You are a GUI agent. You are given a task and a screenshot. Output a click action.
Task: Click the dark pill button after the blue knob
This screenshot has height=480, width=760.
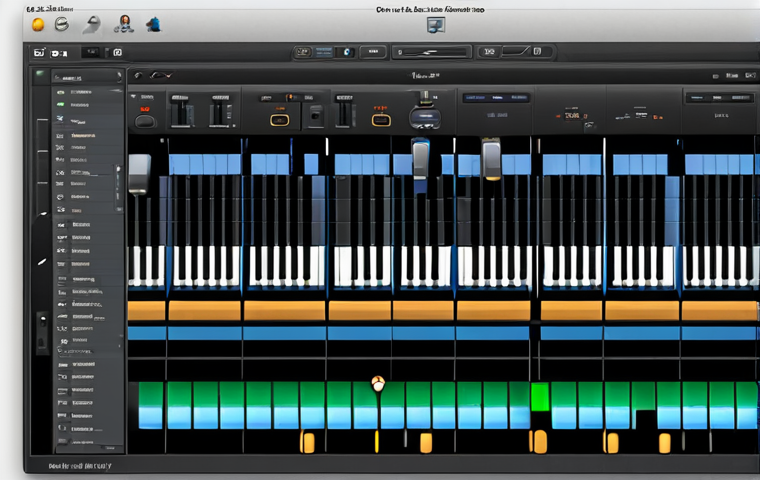coord(373,51)
